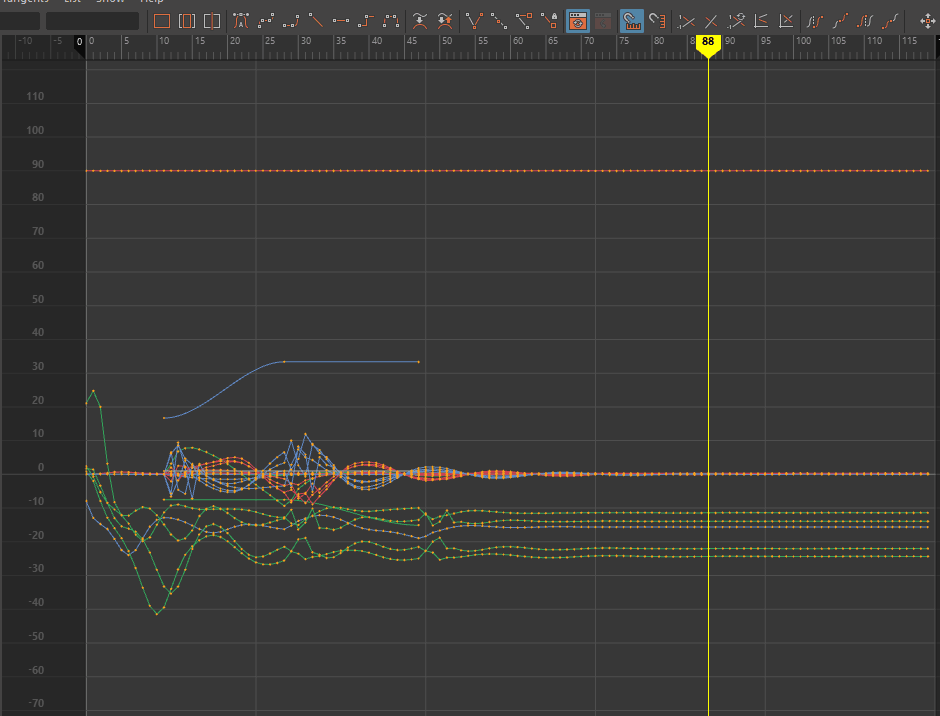
Task: Free the tangent length
Action: (x=524, y=22)
